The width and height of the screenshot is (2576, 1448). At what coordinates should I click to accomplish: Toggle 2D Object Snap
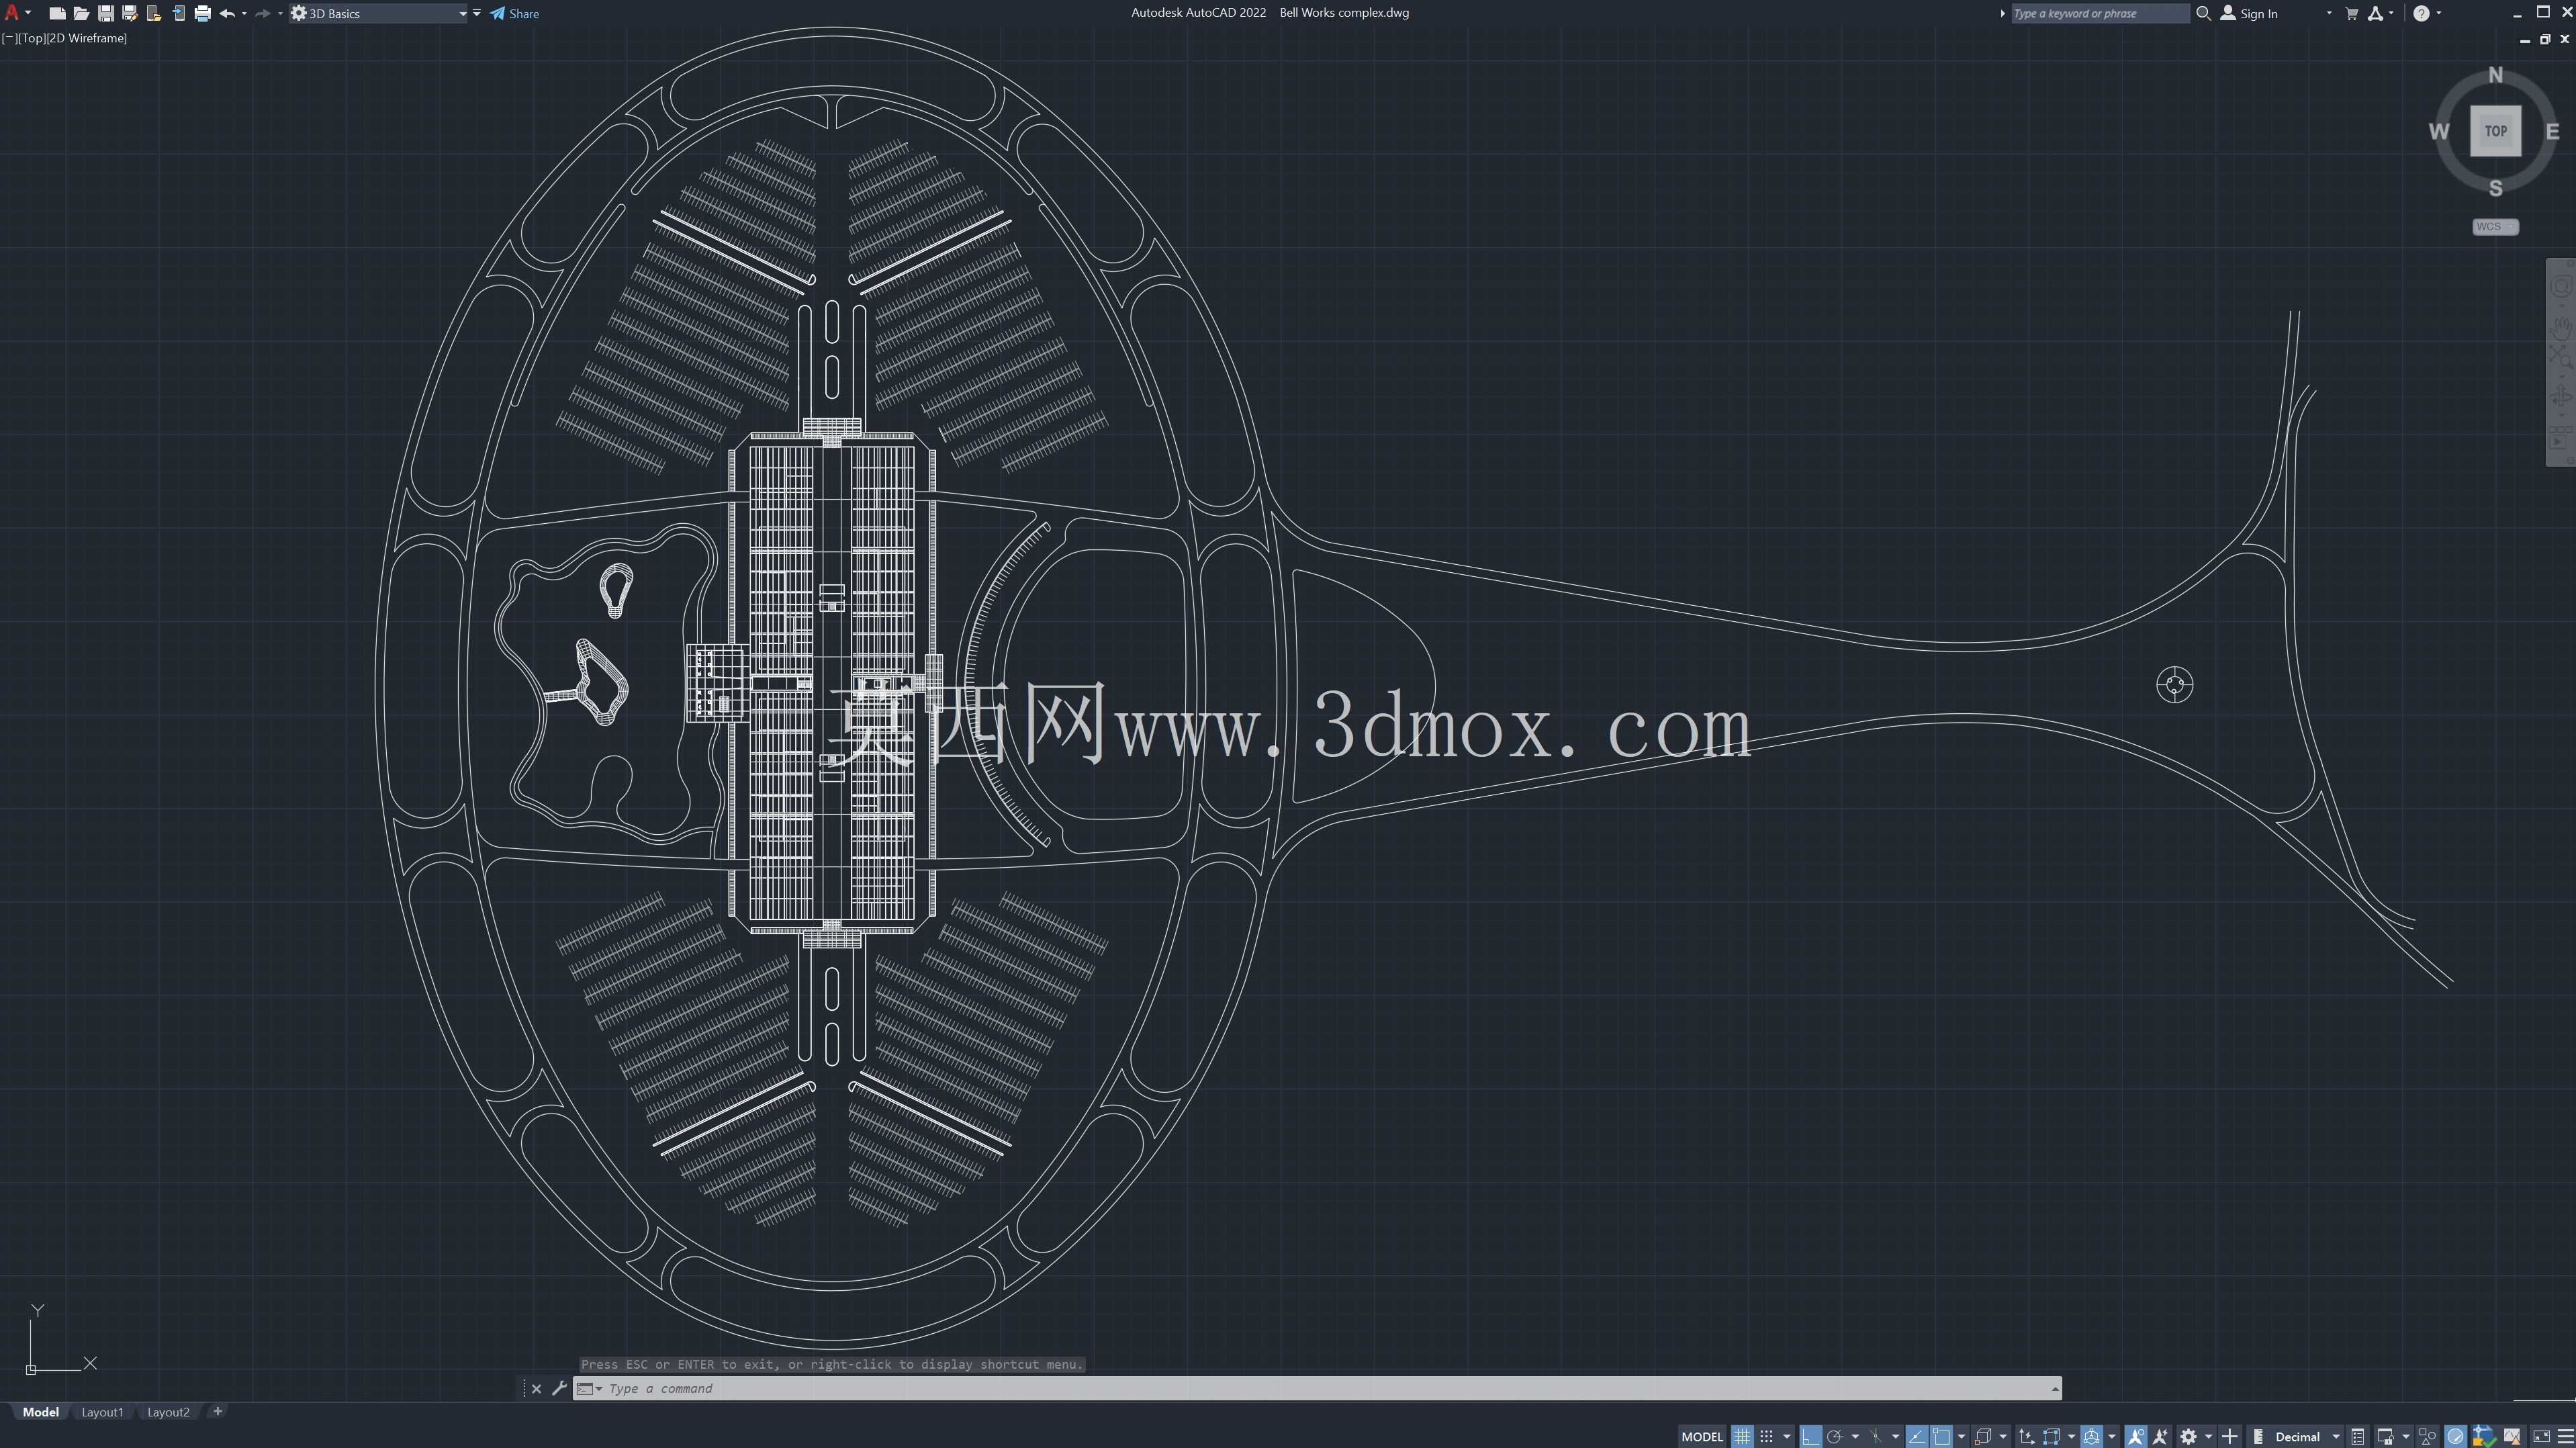tap(1942, 1437)
